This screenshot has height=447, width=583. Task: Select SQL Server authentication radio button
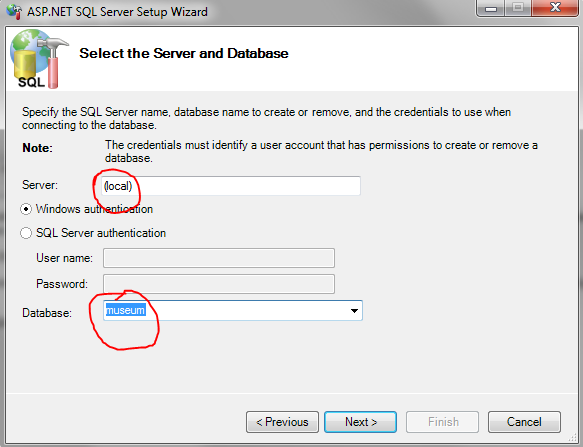[26, 233]
